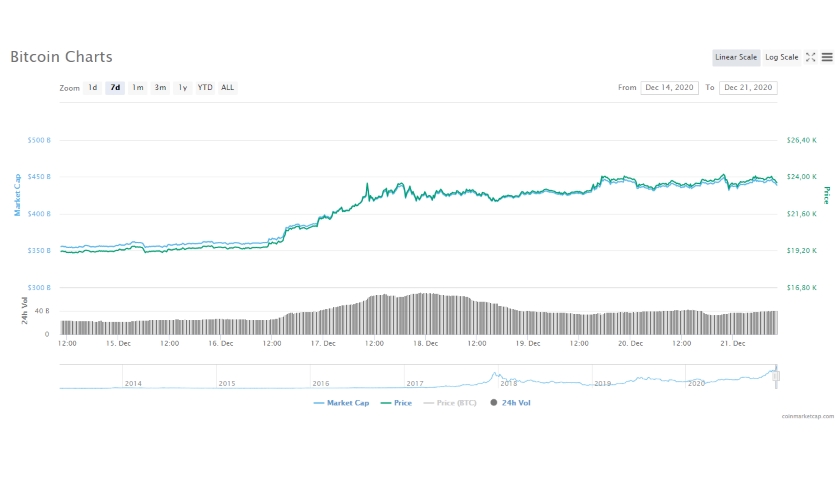
Task: Click the 21. Dec date axis label
Action: point(733,343)
